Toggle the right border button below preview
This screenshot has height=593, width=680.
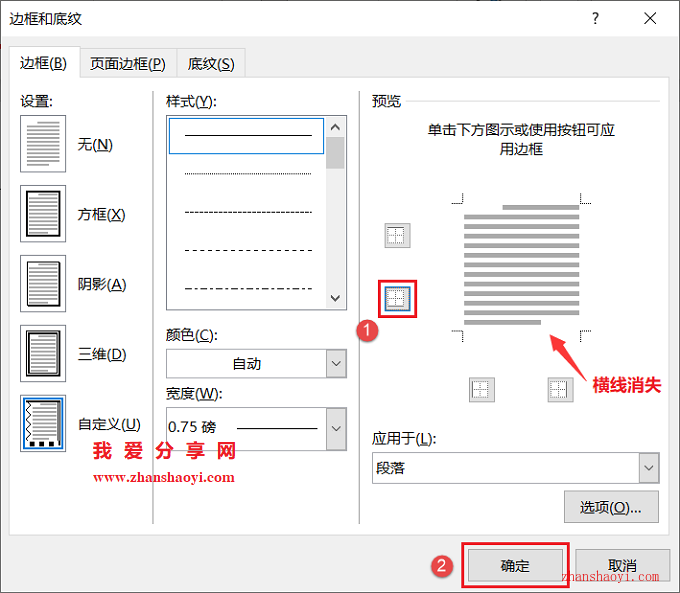coord(560,390)
